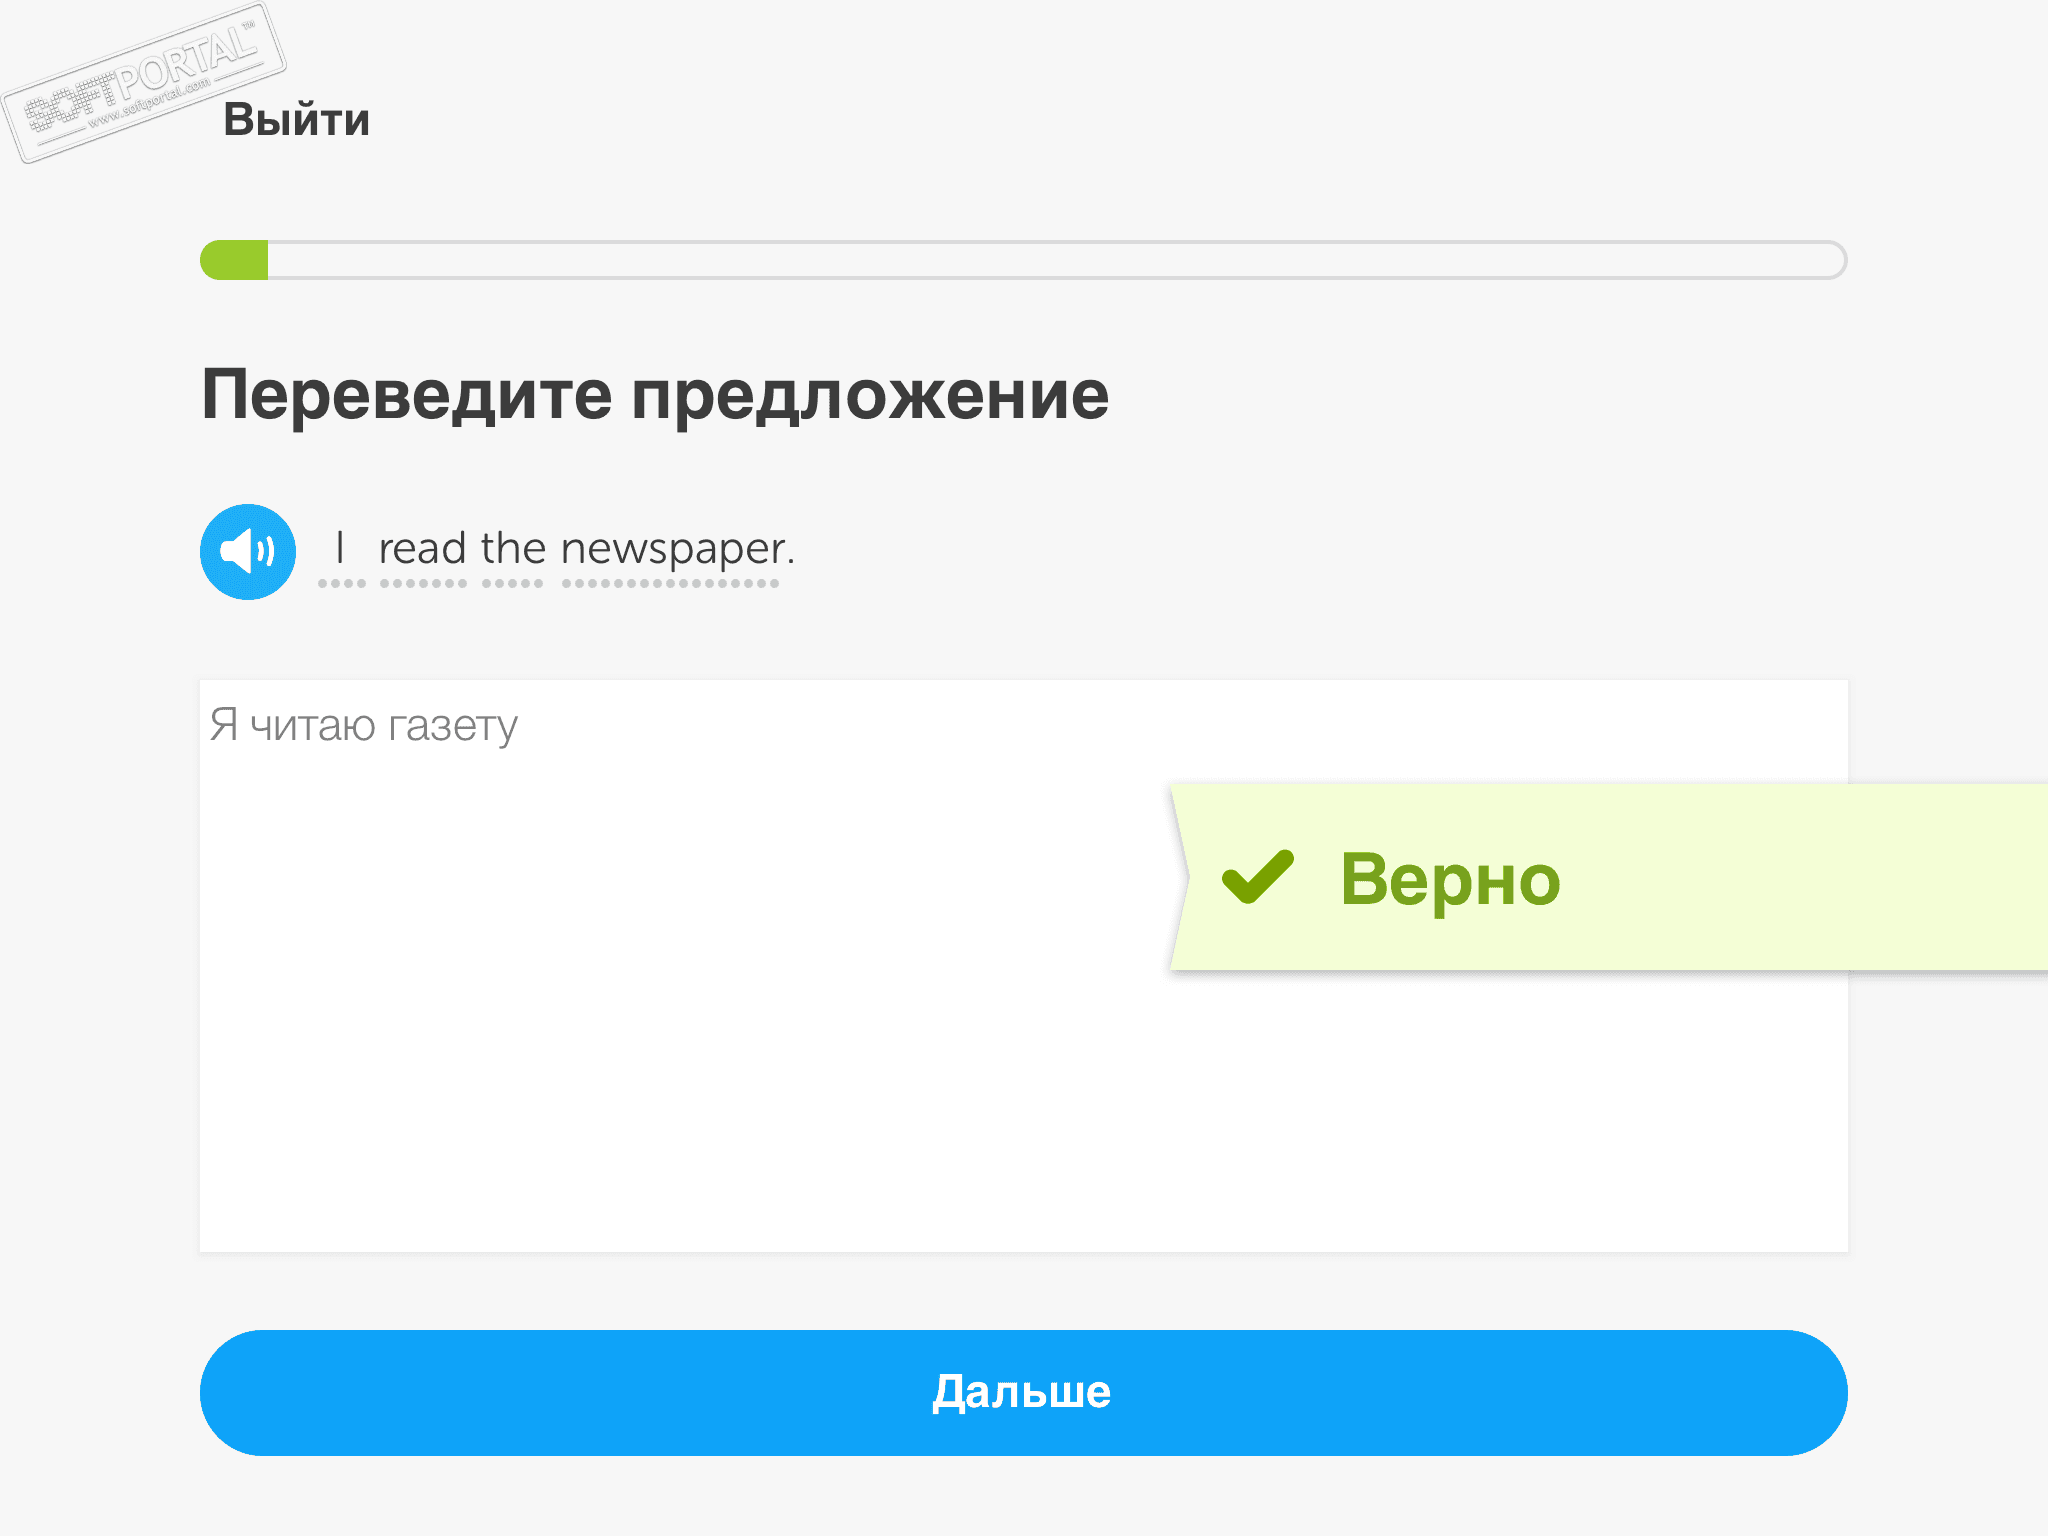Click the green checkmark icon beside Верно
Screen dimensions: 2048x1536
point(1258,876)
